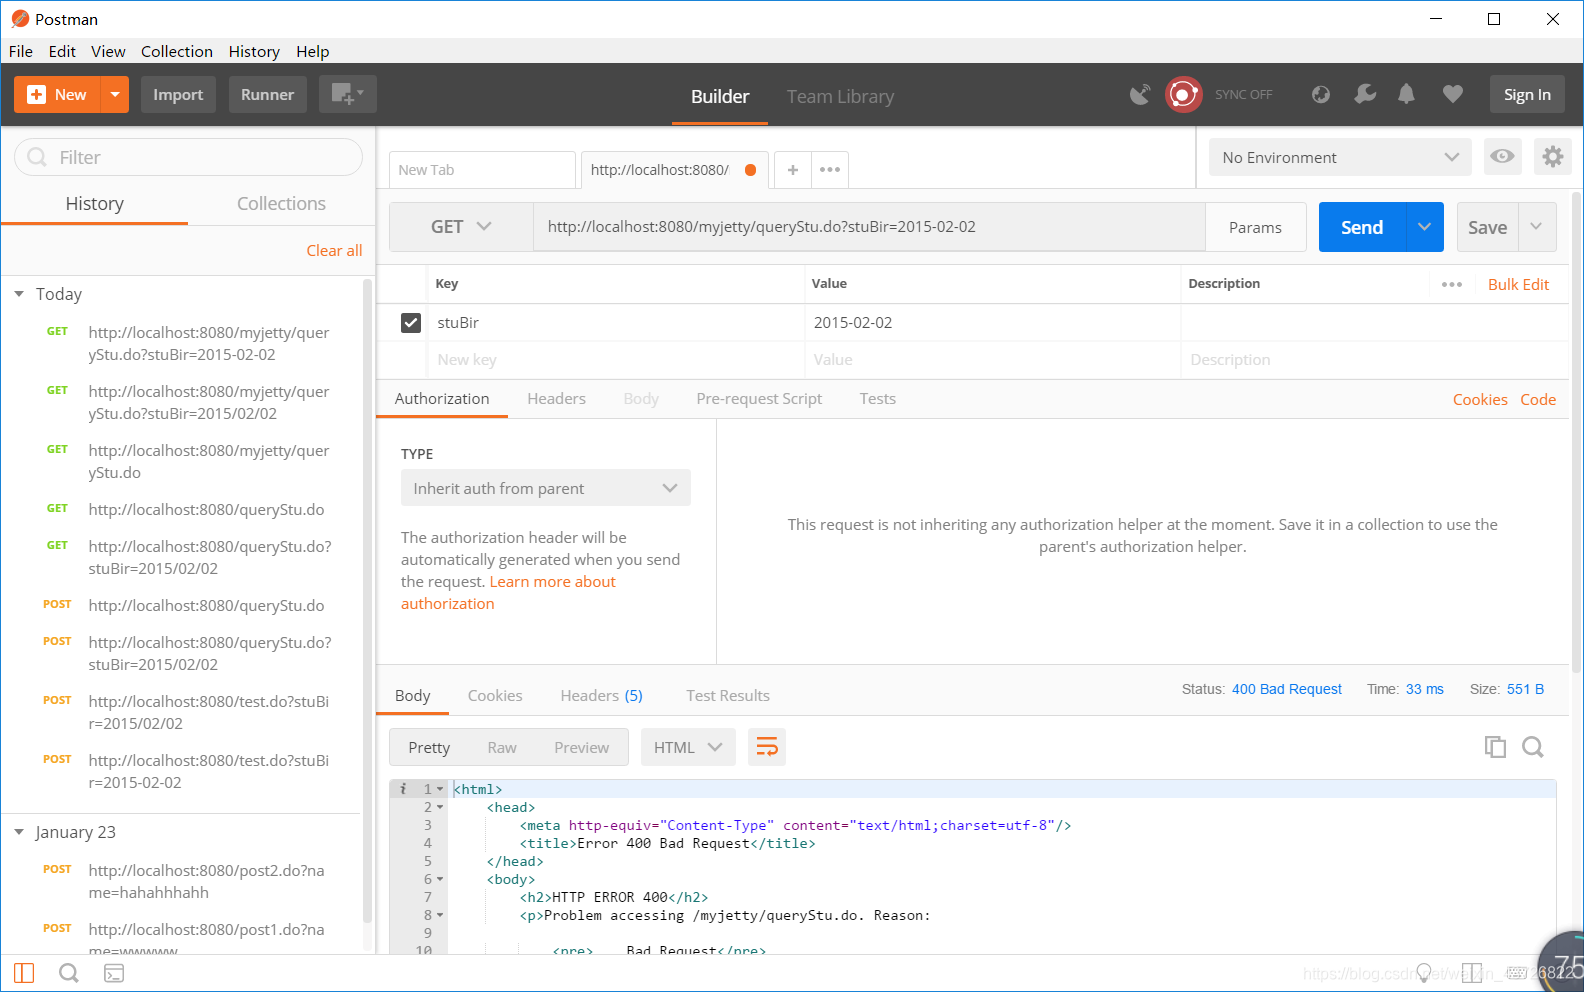Switch to response Headers (5) tab
The height and width of the screenshot is (992, 1584).
point(601,695)
